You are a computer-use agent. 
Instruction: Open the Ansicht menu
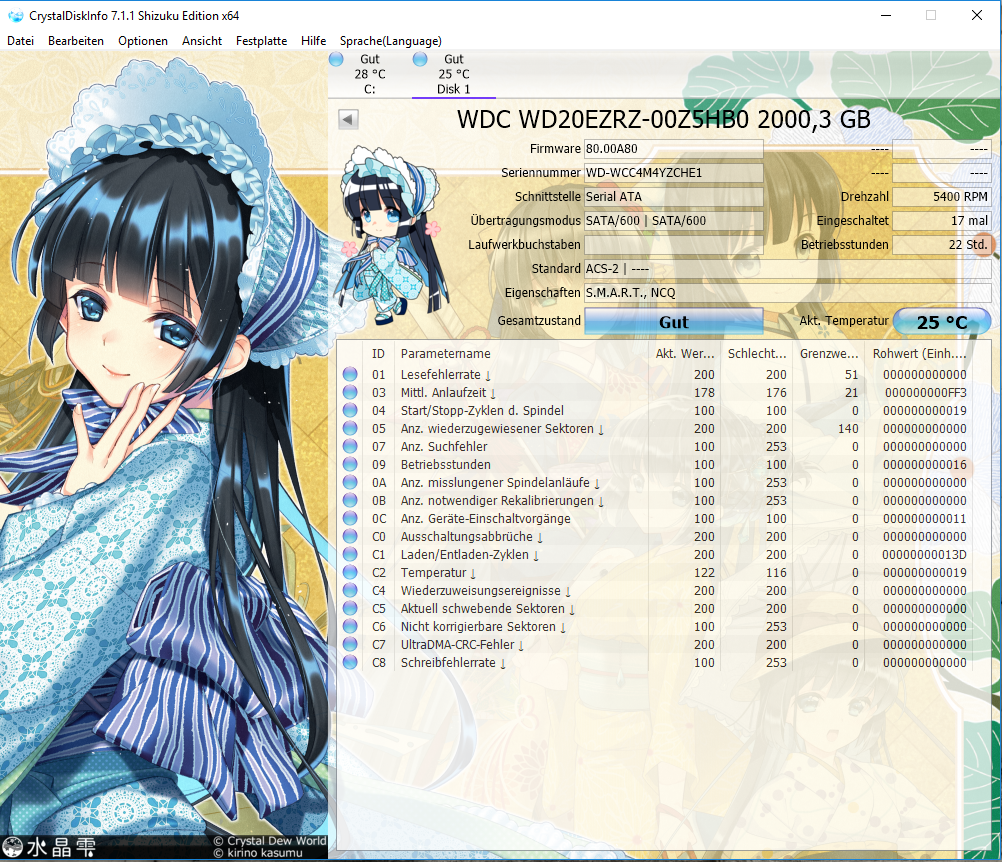click(202, 41)
